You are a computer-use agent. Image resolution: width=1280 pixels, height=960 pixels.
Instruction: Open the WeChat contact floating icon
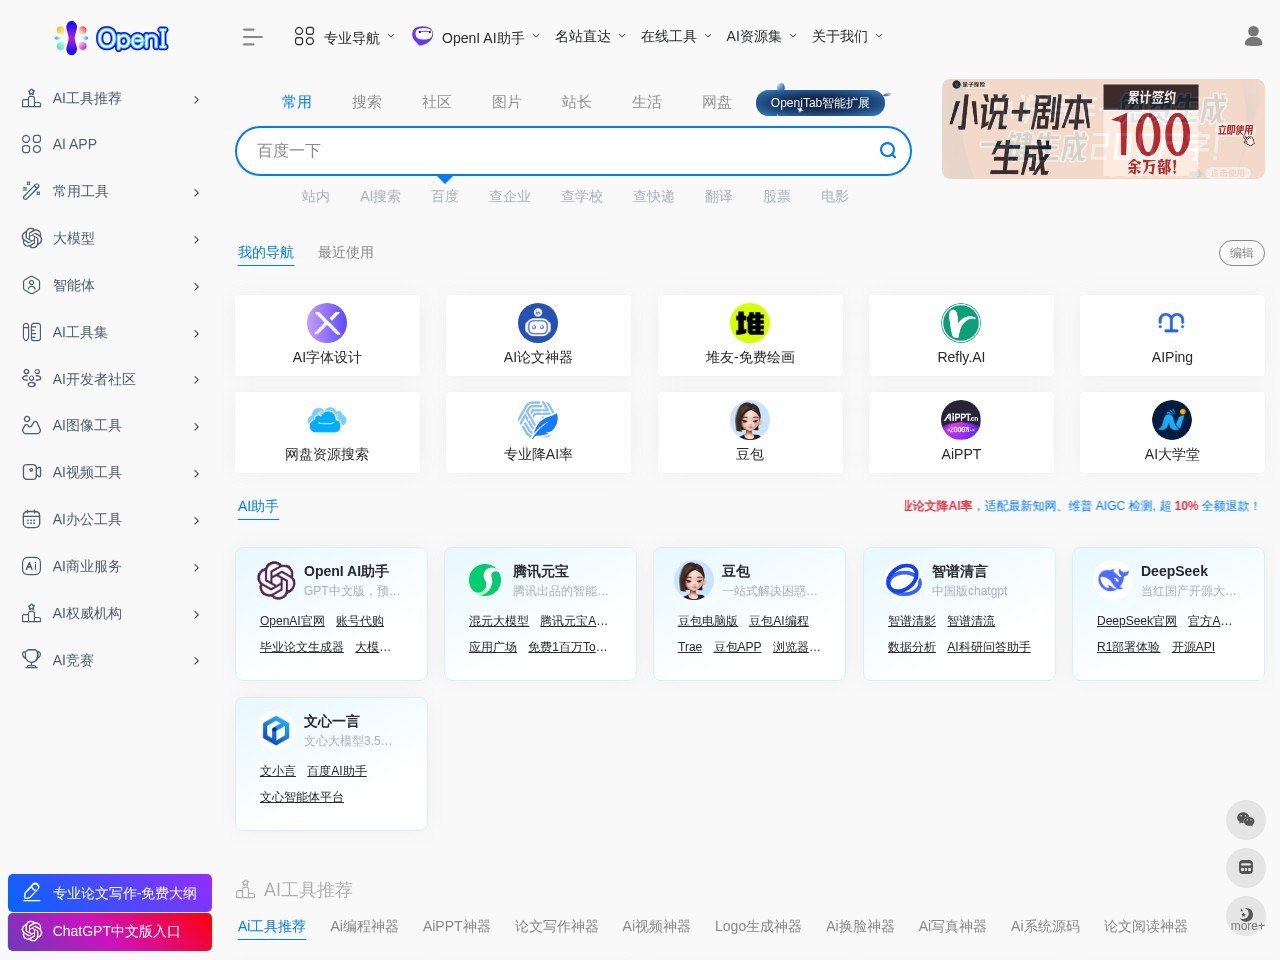(x=1246, y=819)
